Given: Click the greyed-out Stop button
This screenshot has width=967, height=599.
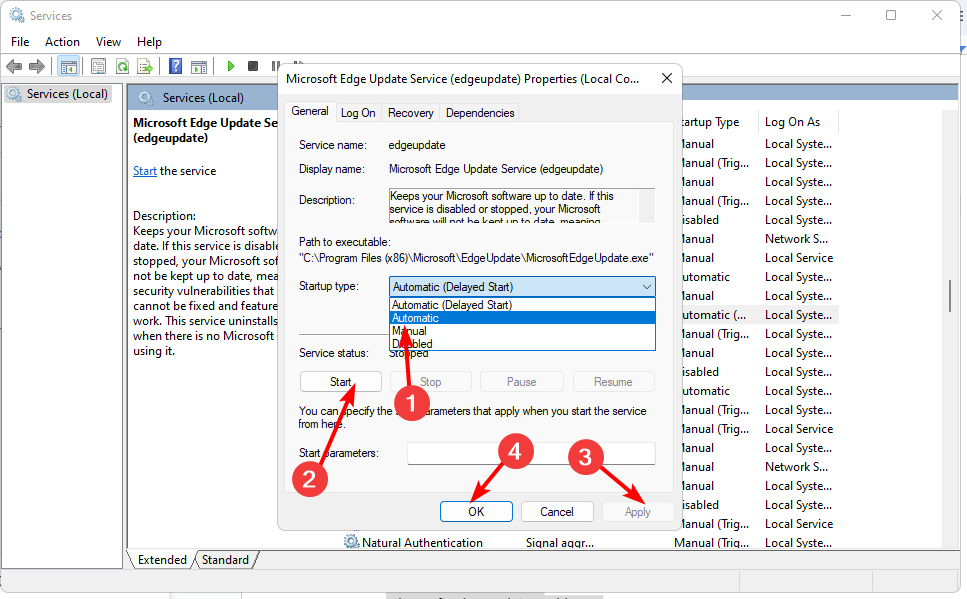Looking at the screenshot, I should [x=430, y=382].
